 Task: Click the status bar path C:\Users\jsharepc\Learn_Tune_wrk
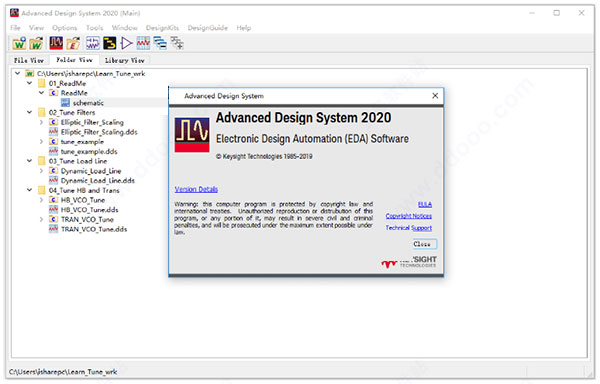pos(63,371)
